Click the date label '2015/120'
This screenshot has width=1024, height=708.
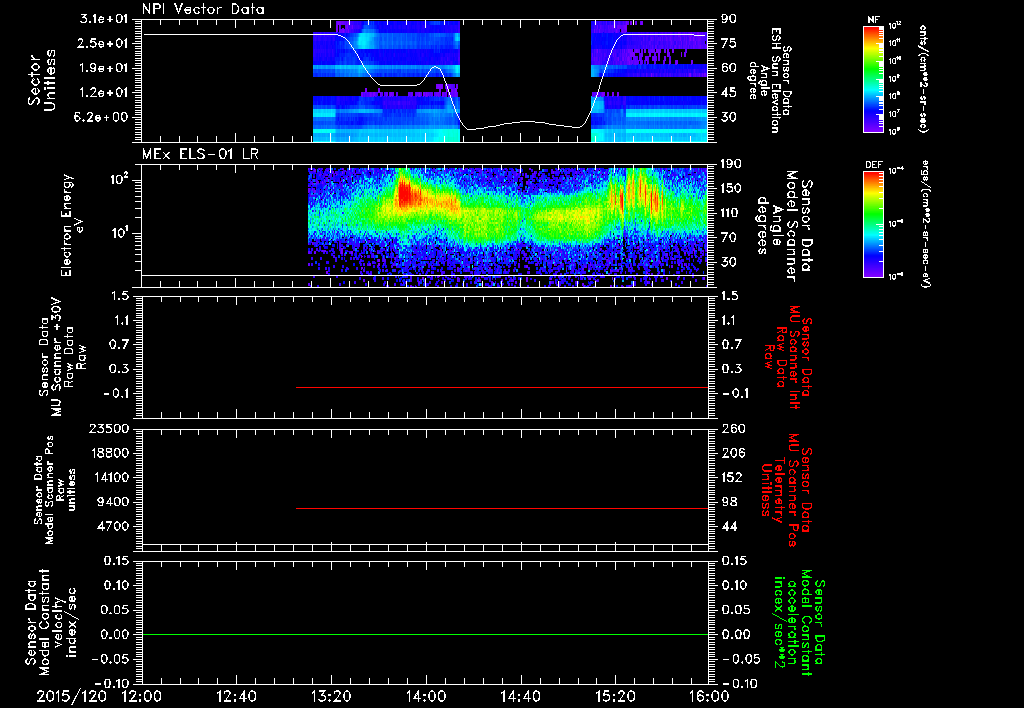[71, 696]
